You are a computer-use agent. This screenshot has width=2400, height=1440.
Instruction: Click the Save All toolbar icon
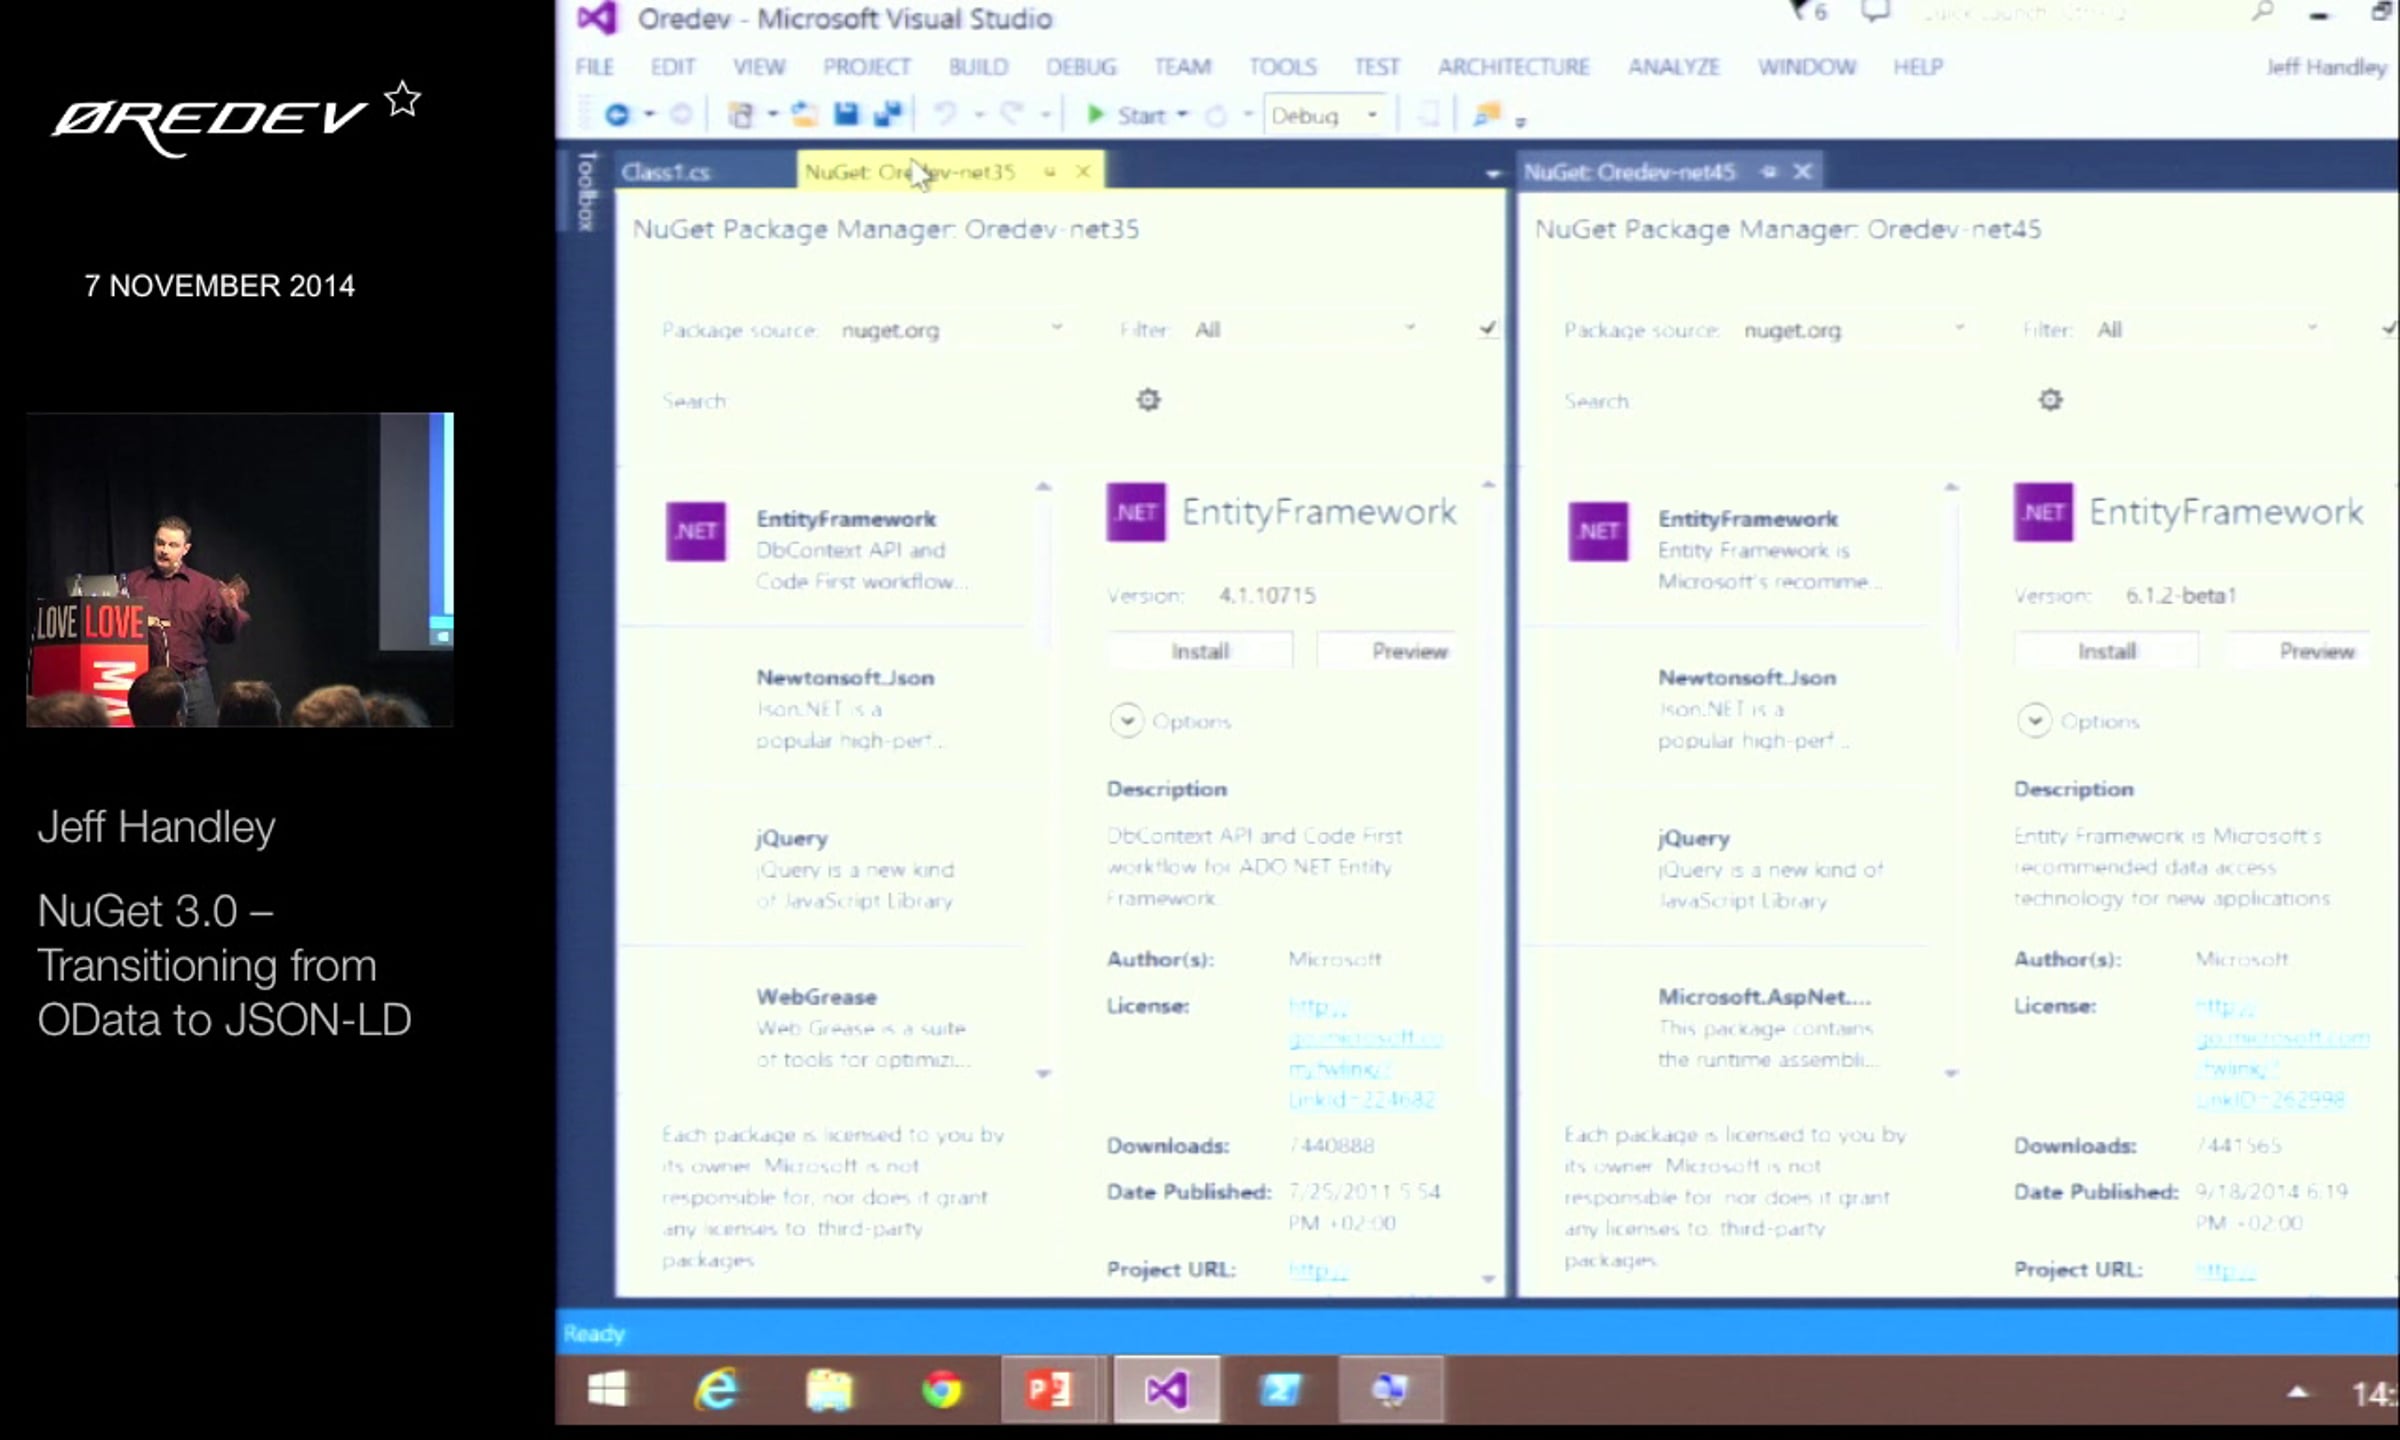tap(888, 115)
